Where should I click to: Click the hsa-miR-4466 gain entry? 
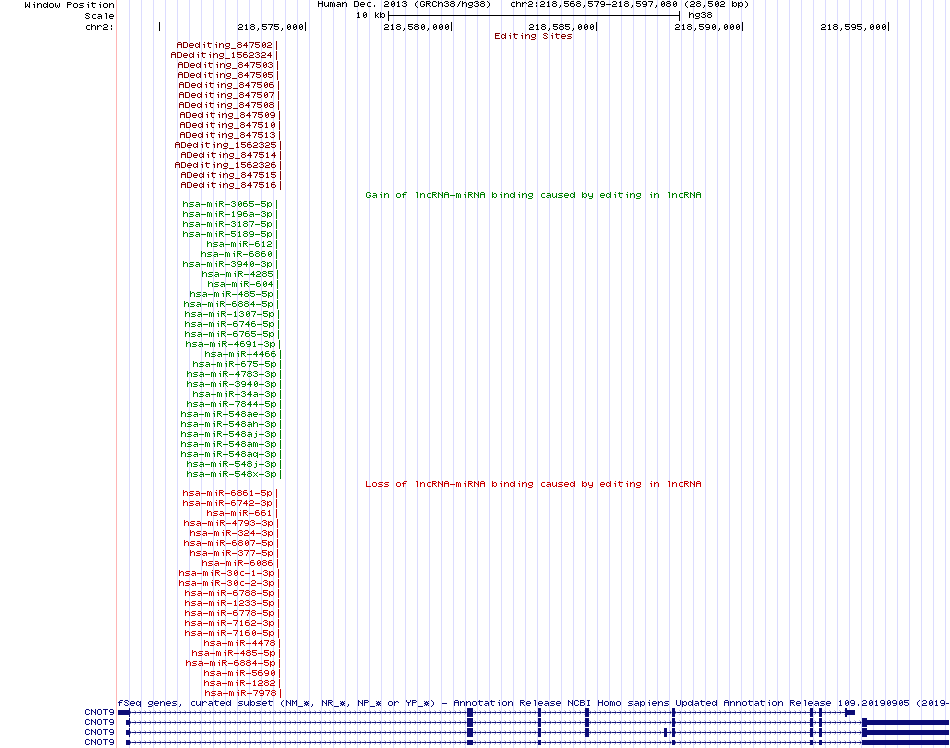pos(241,354)
